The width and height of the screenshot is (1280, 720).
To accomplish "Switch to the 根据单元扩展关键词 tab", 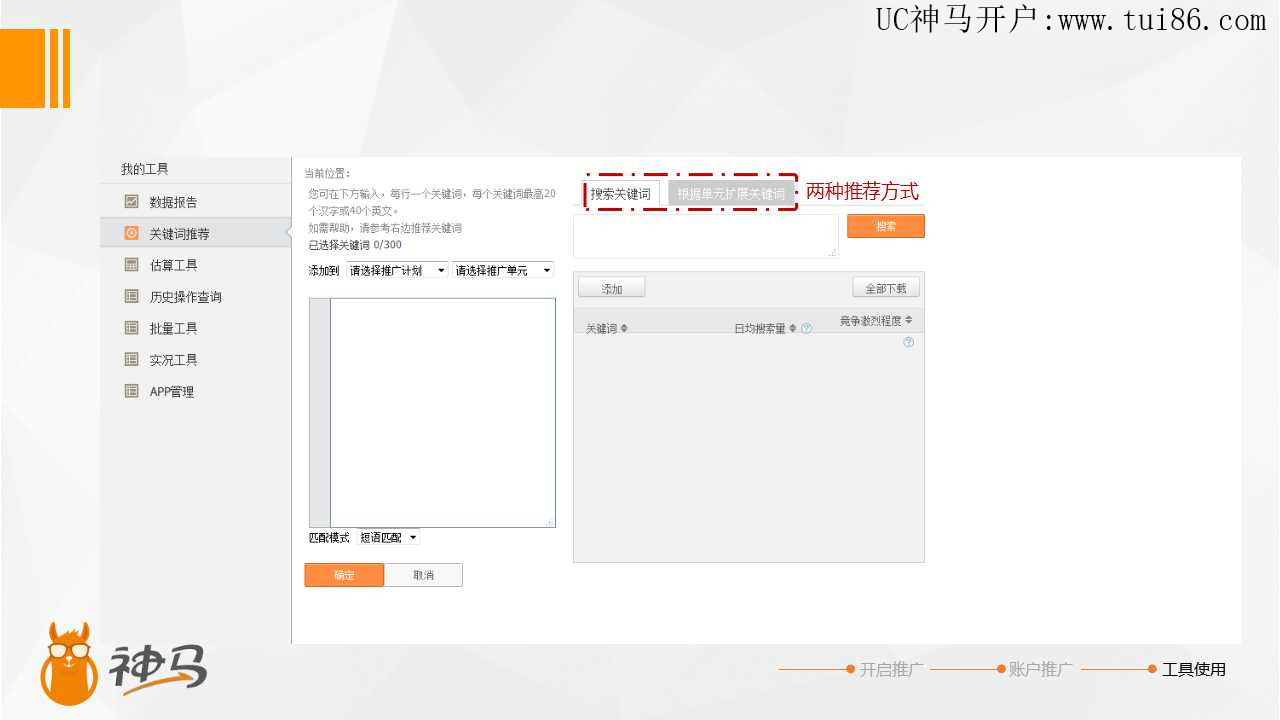I will coord(731,194).
